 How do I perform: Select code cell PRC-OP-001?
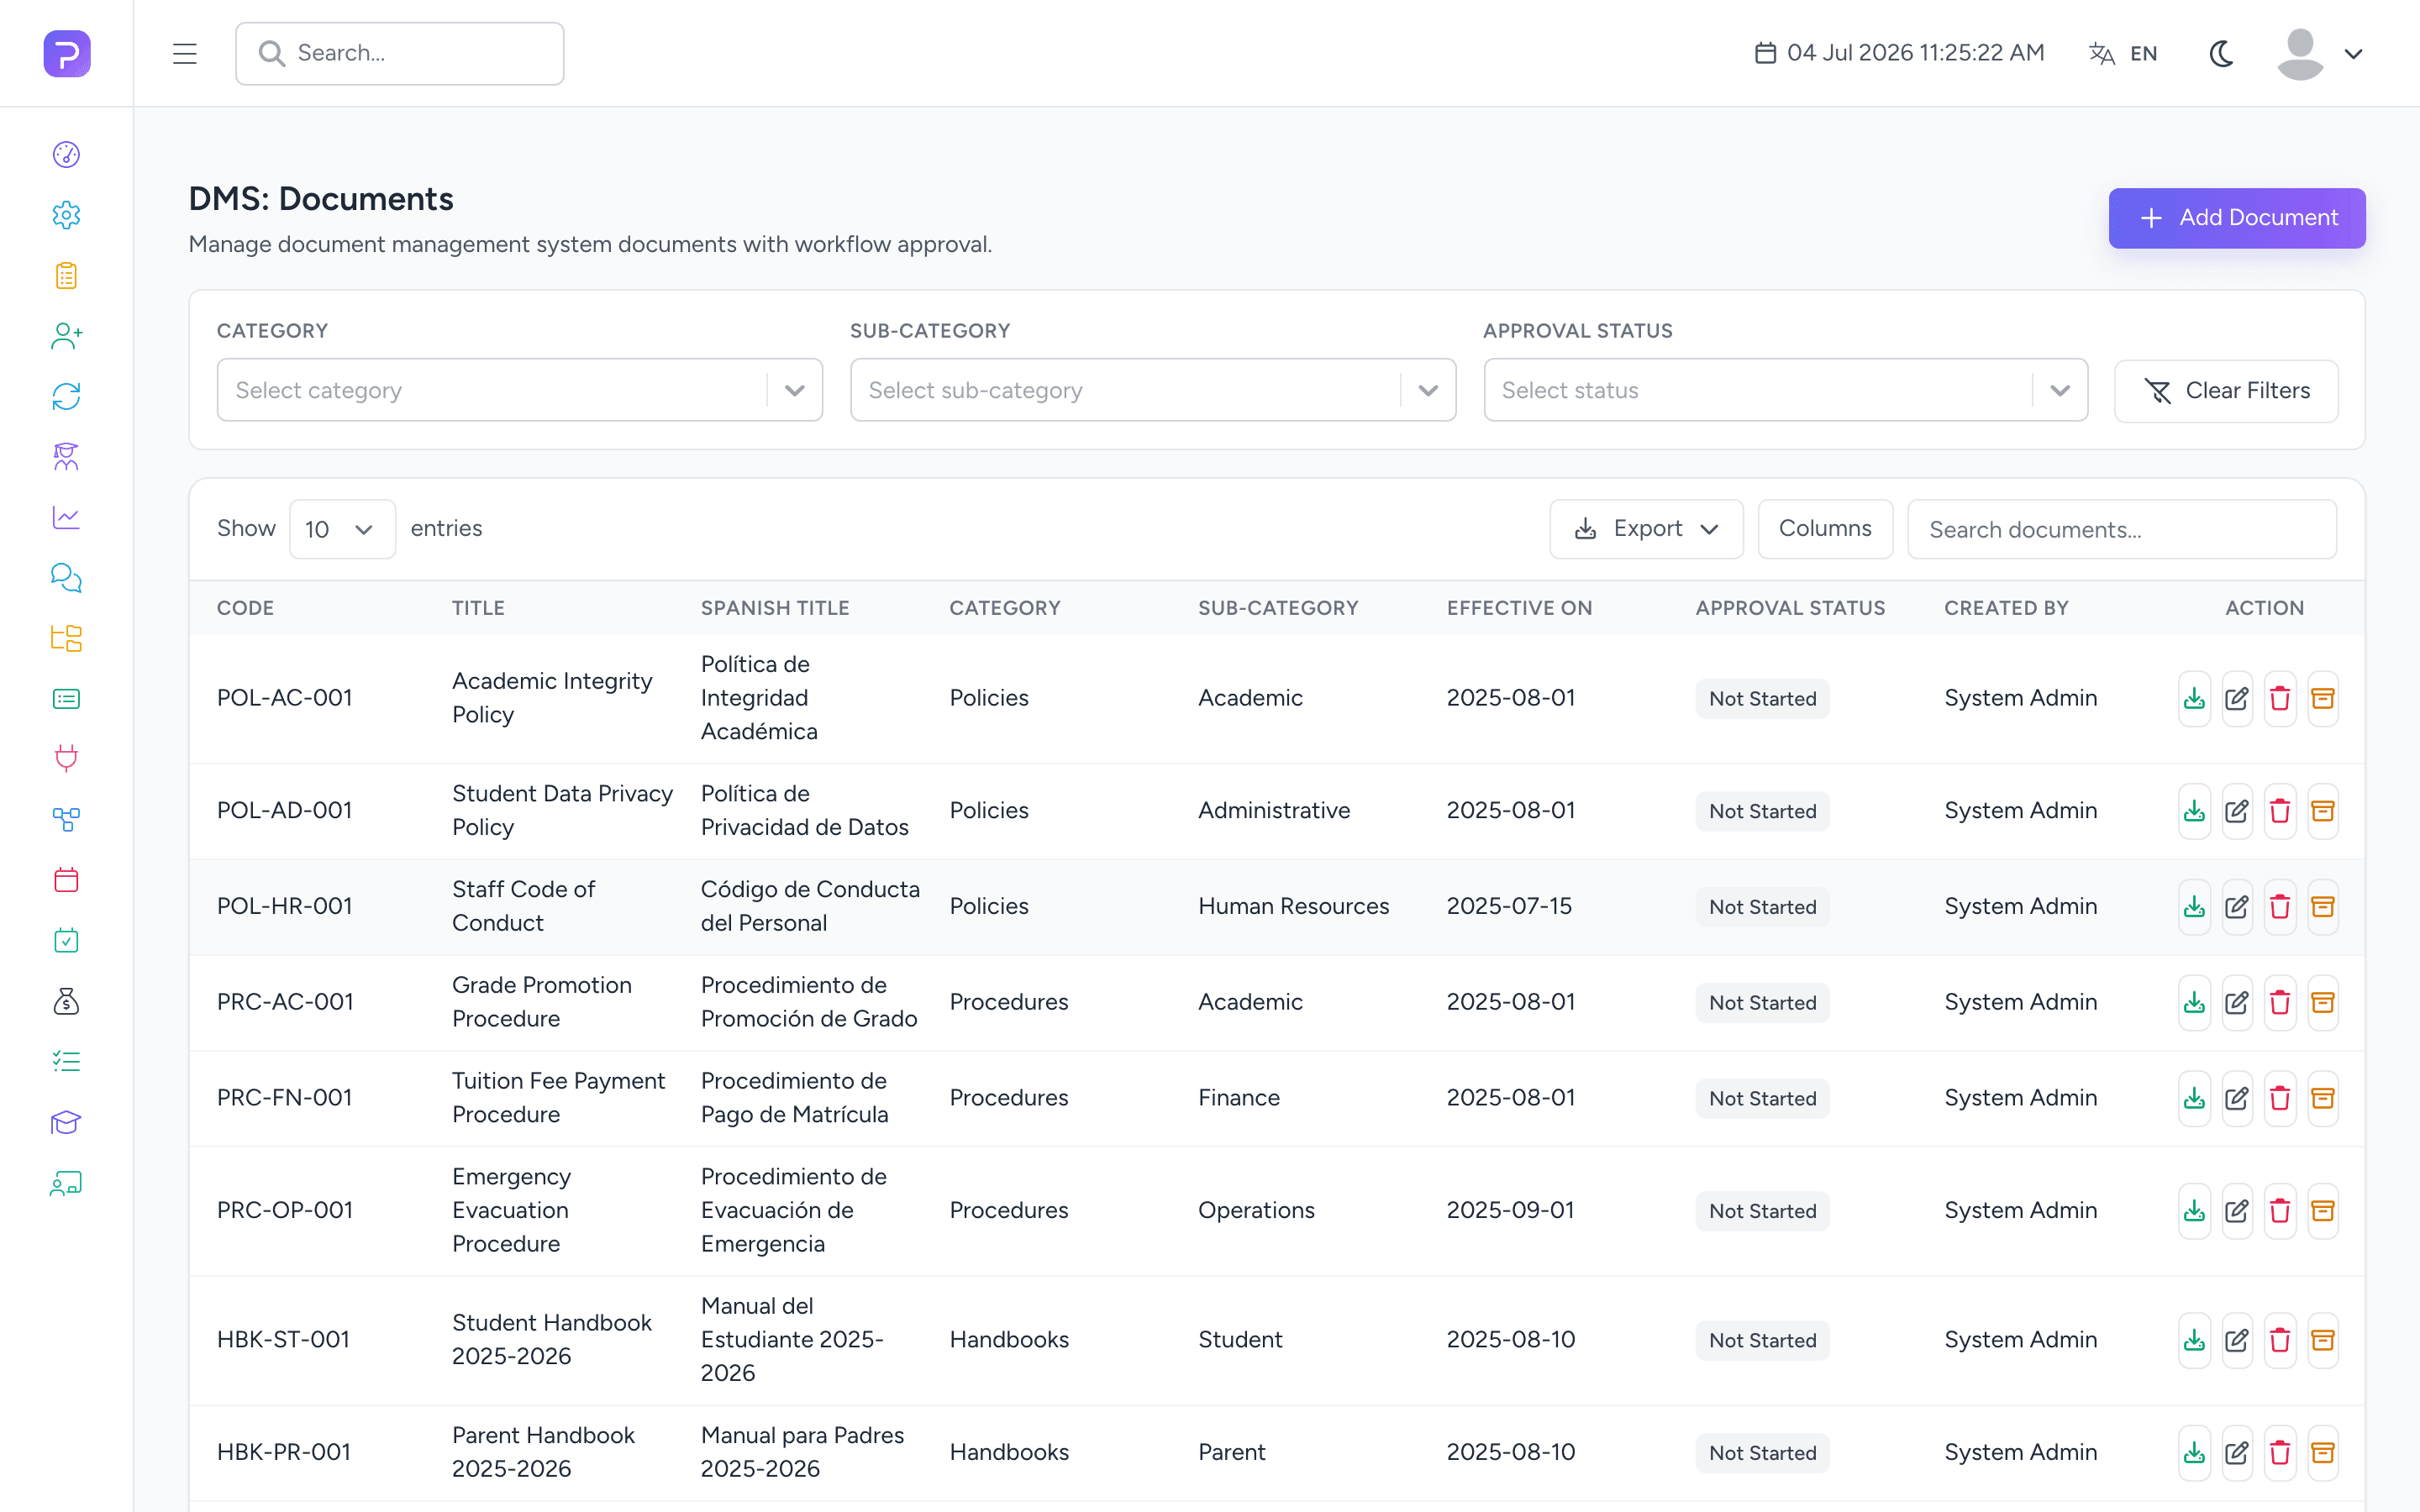click(x=285, y=1210)
